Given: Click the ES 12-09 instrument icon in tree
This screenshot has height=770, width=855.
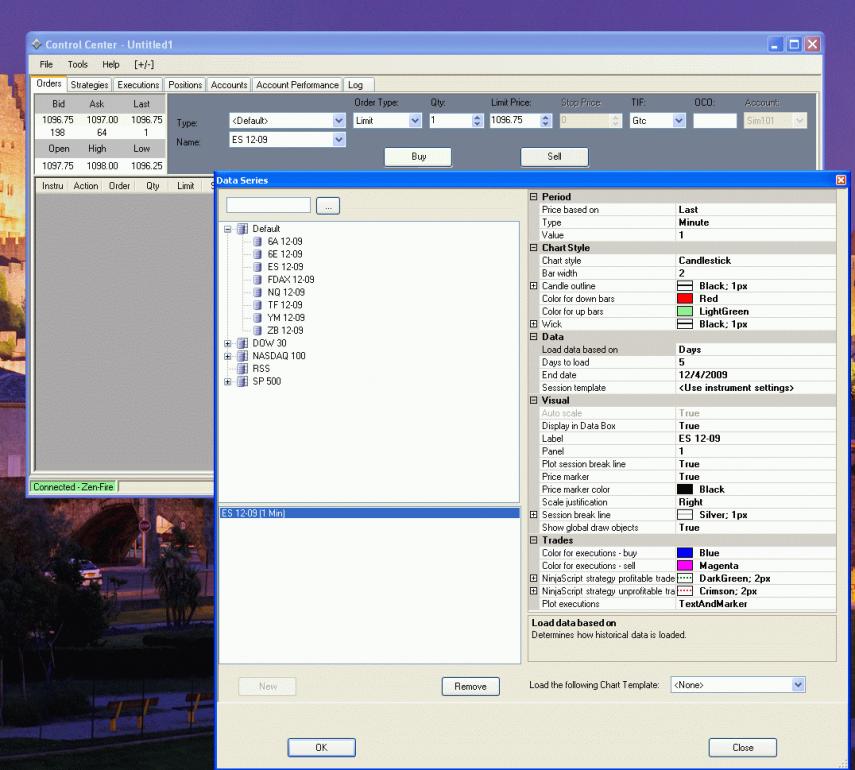Looking at the screenshot, I should (258, 267).
